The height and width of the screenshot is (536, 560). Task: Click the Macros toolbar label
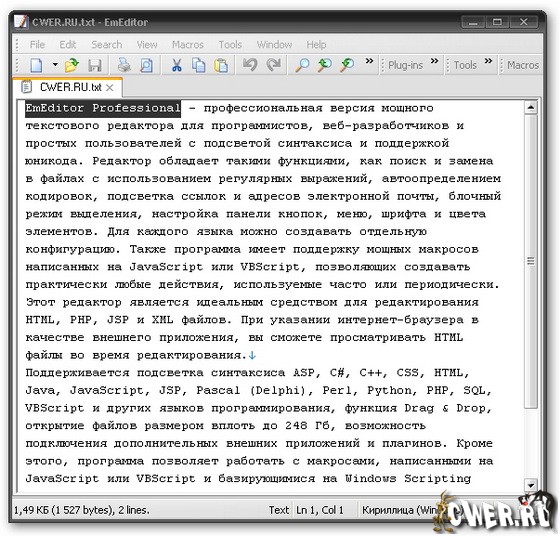523,65
